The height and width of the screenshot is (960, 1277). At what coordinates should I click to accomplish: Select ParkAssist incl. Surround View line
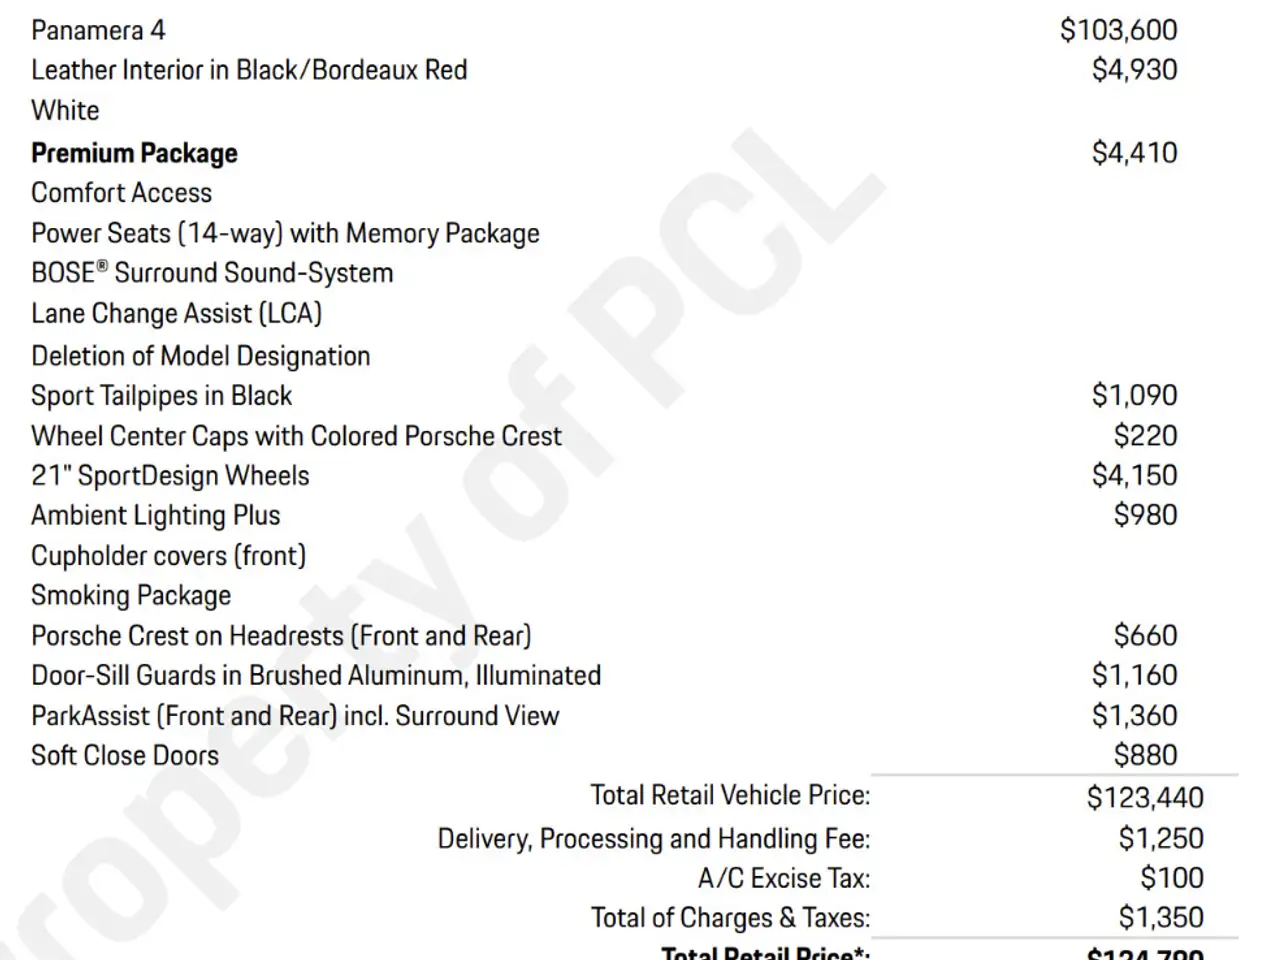click(295, 716)
